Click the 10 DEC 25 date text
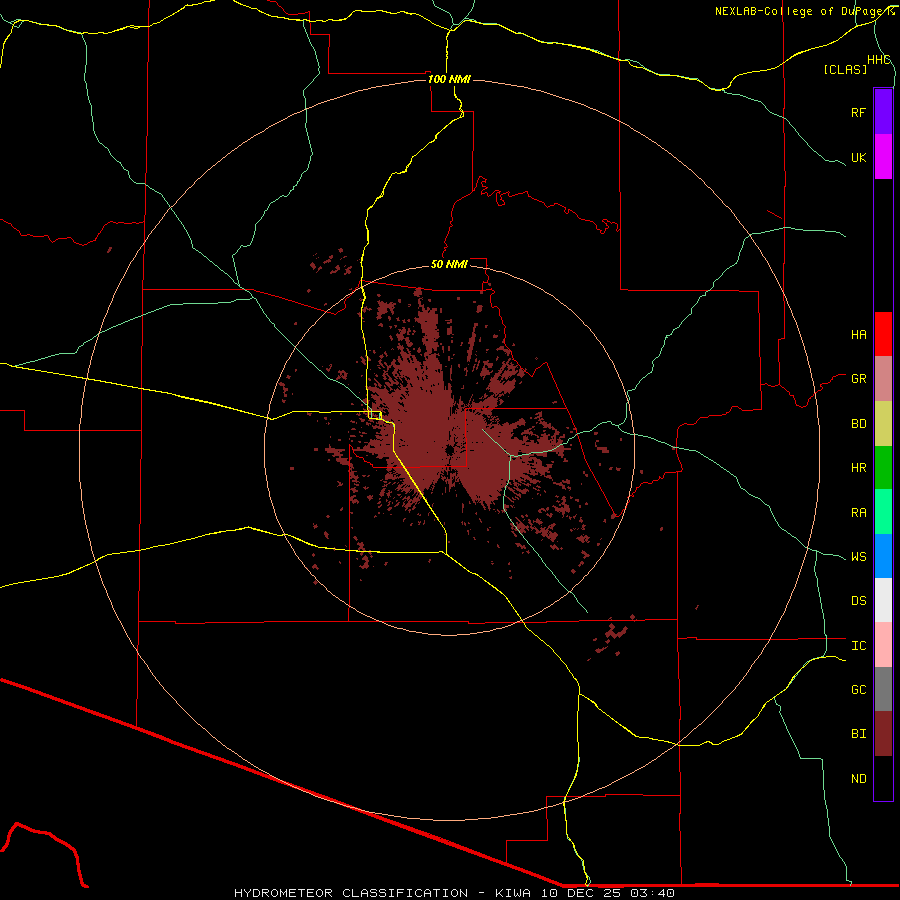The height and width of the screenshot is (900, 900). (x=581, y=893)
